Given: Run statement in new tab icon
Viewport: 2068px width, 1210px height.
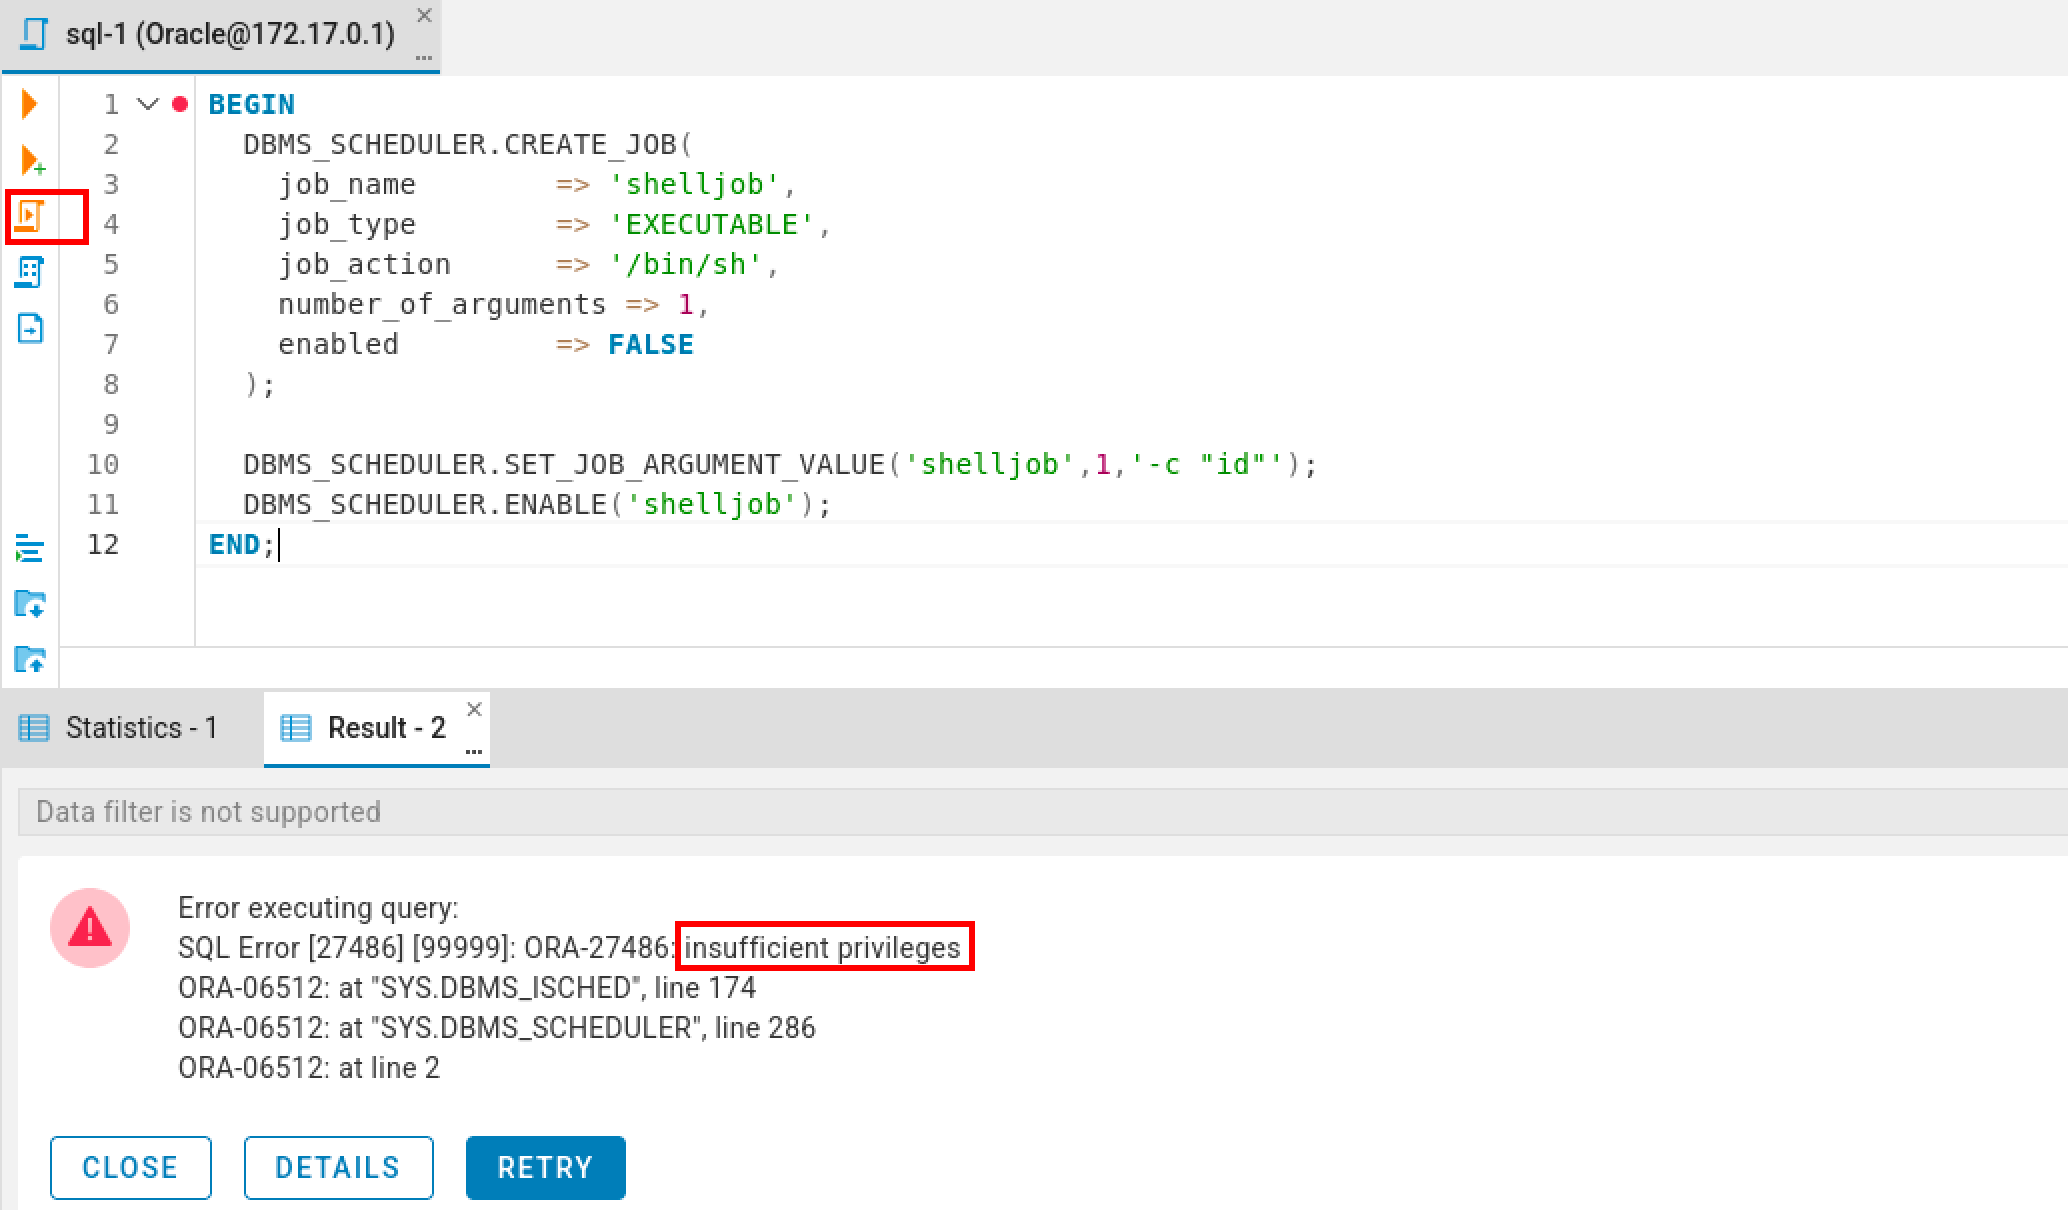Looking at the screenshot, I should tap(31, 160).
